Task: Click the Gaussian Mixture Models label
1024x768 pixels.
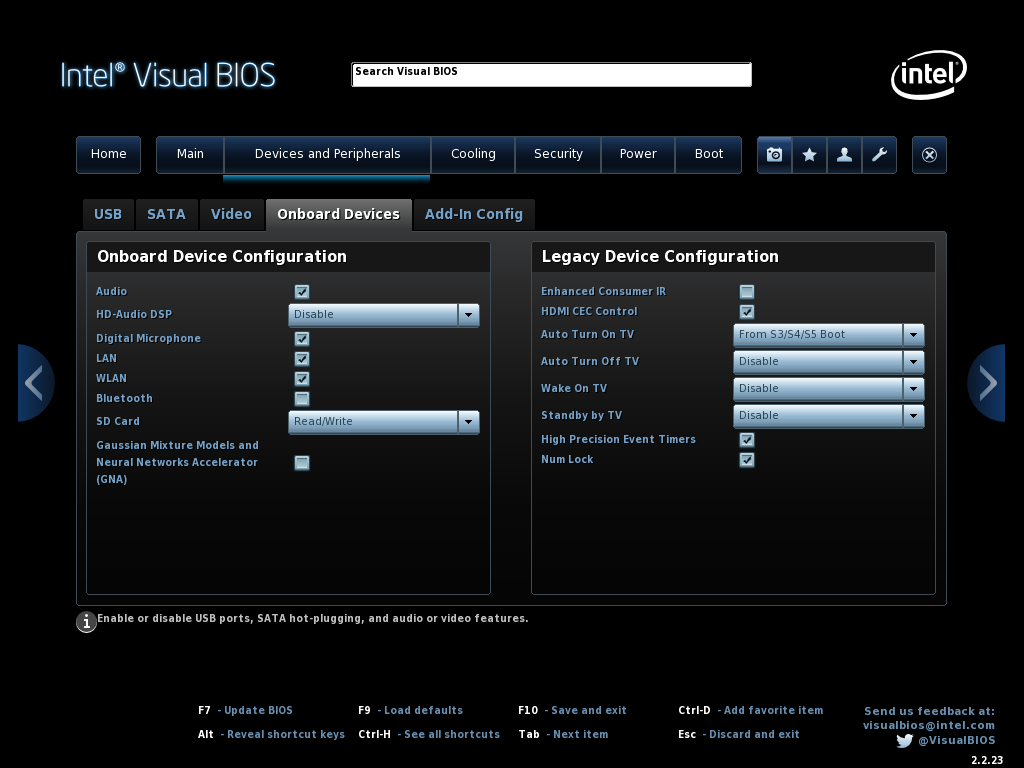Action: point(177,462)
